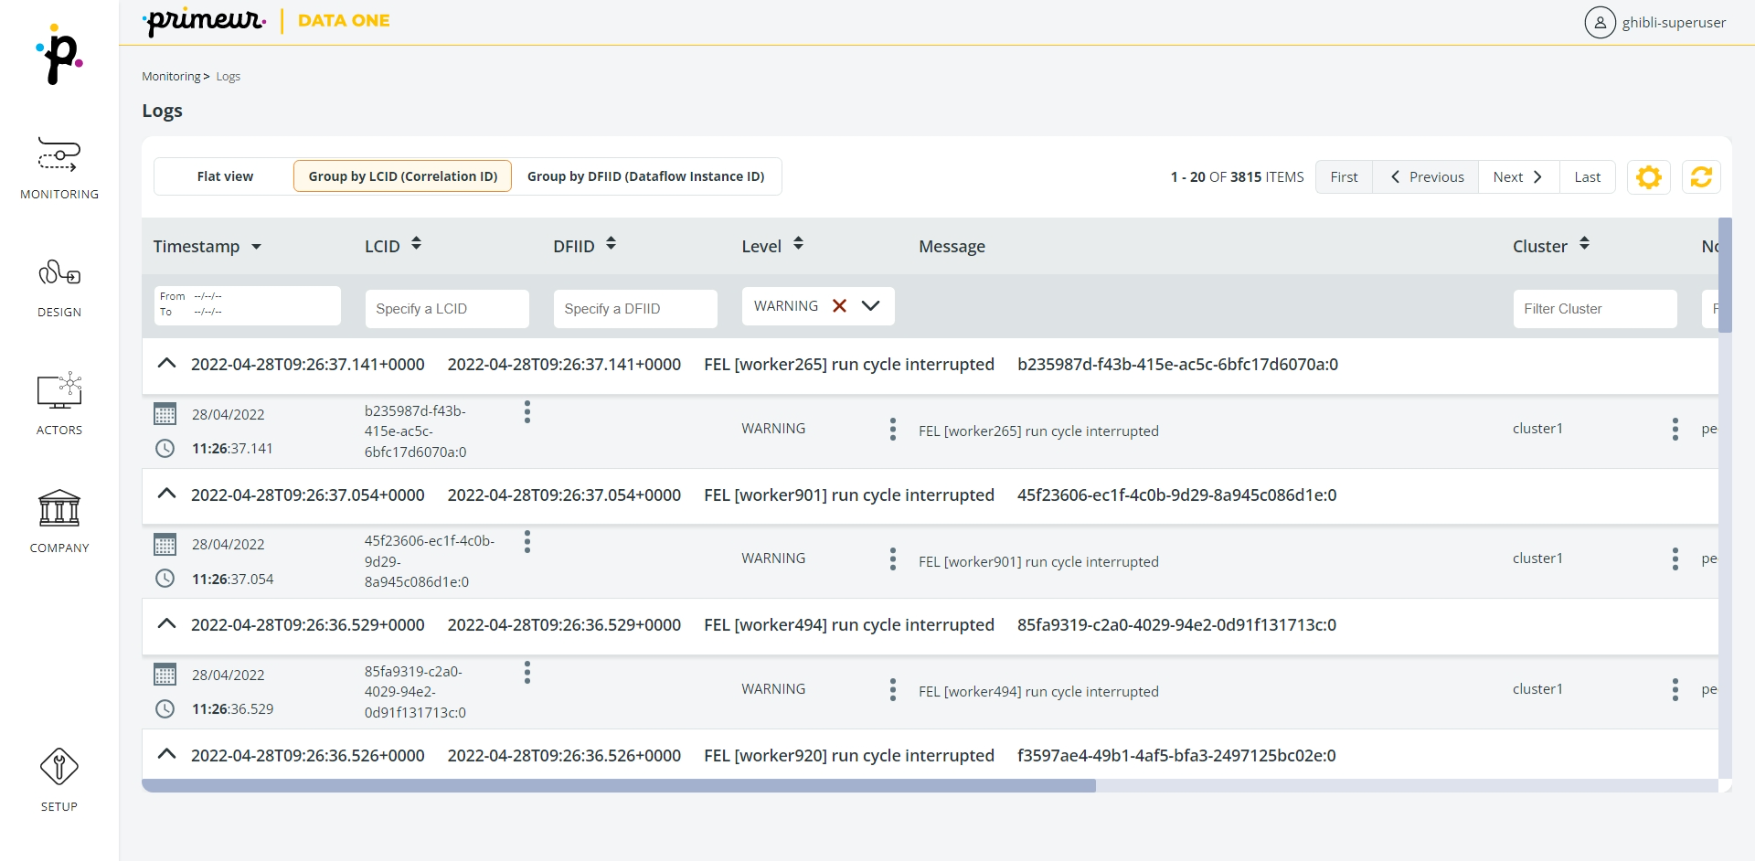Open the ghibli-superuser profile icon
This screenshot has width=1755, height=861.
tap(1600, 22)
